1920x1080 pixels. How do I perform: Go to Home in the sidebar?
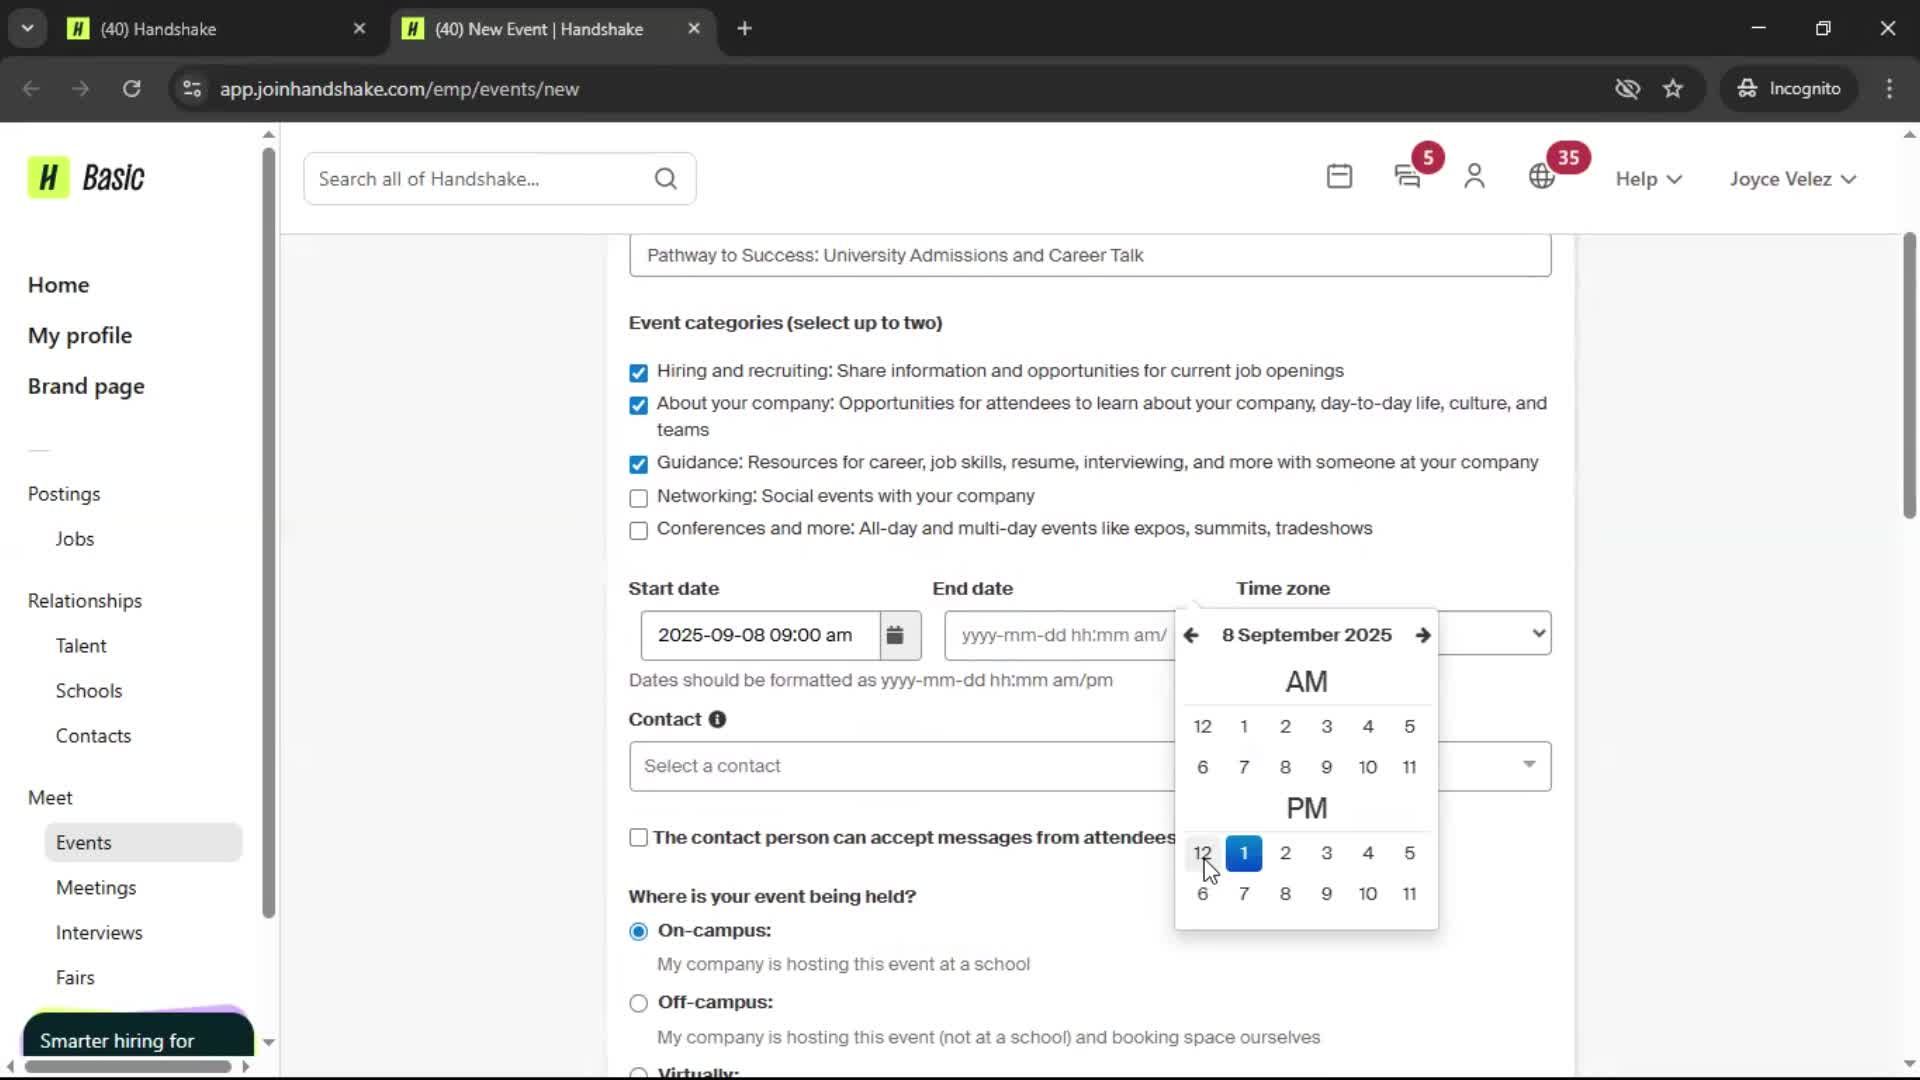point(58,285)
